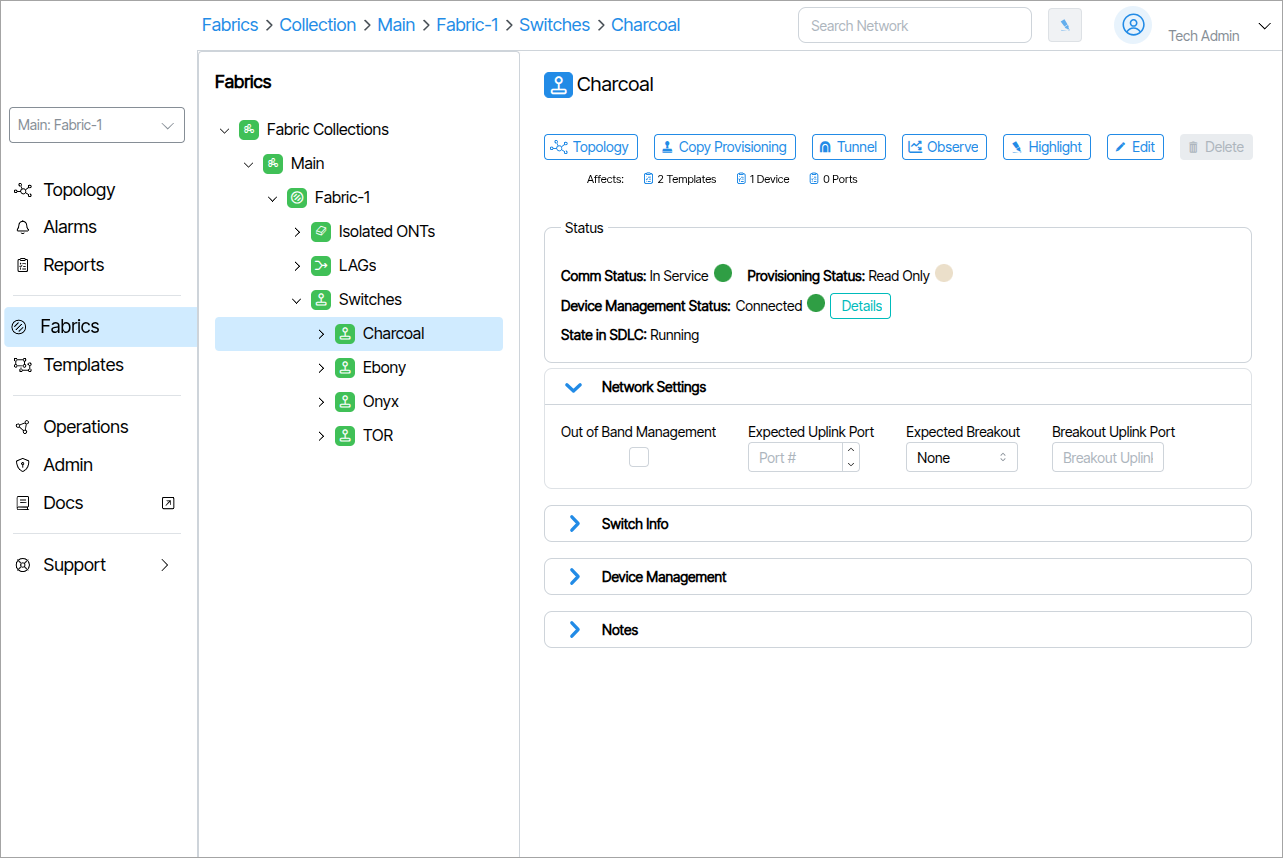Click the Topology sidebar icon
The width and height of the screenshot is (1283, 858).
[23, 190]
